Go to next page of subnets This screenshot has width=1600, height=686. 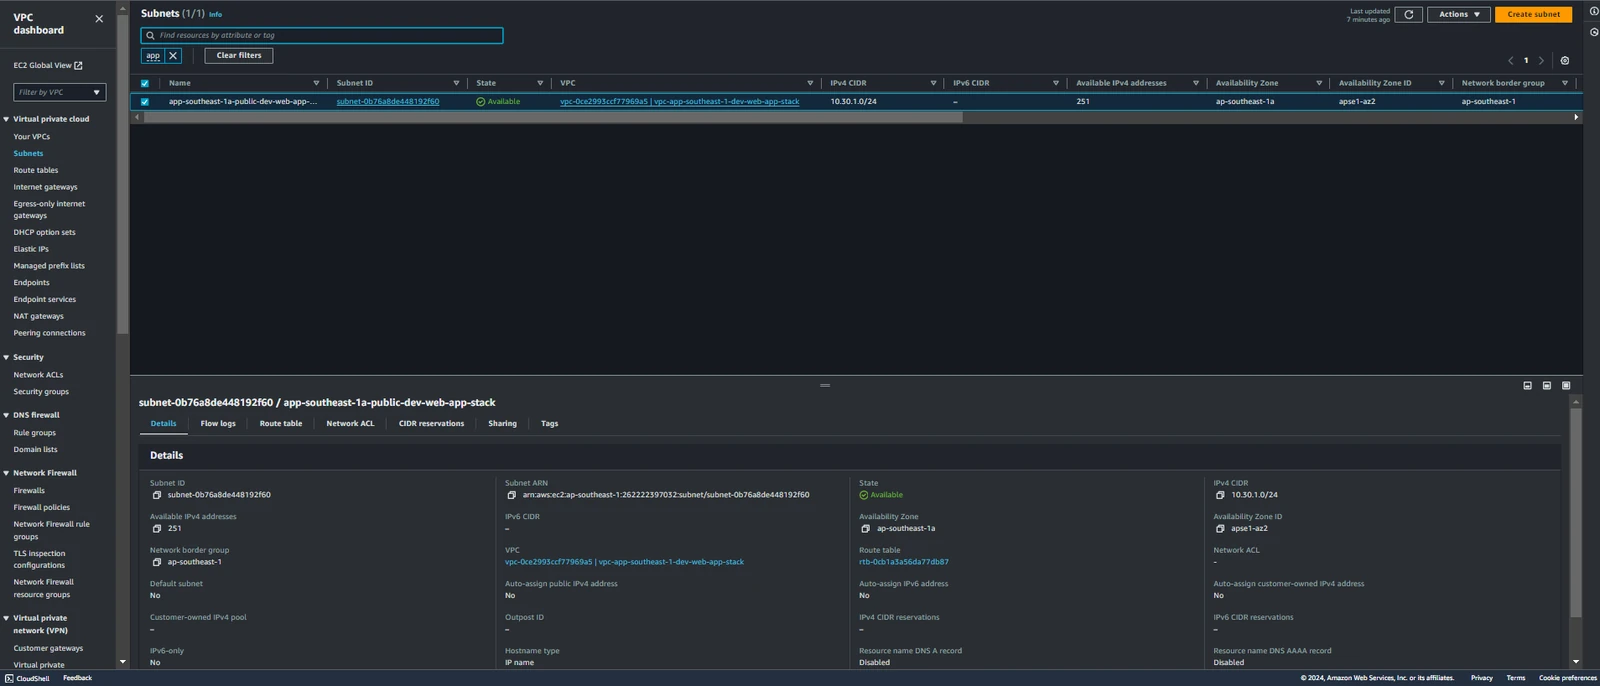click(1541, 61)
